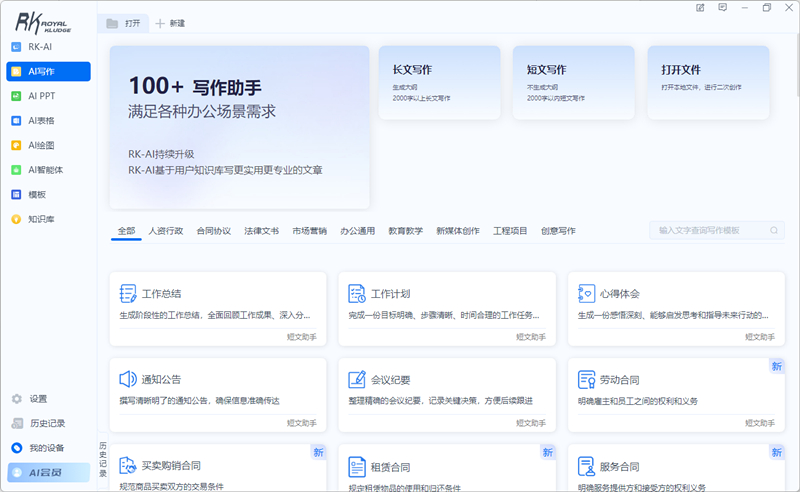Select the 法律文书 tab
800x492 pixels.
click(262, 231)
